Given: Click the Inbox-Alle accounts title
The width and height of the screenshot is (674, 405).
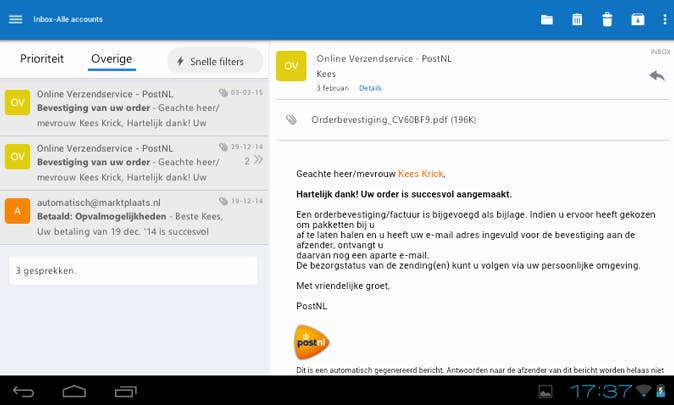Looking at the screenshot, I should point(68,19).
